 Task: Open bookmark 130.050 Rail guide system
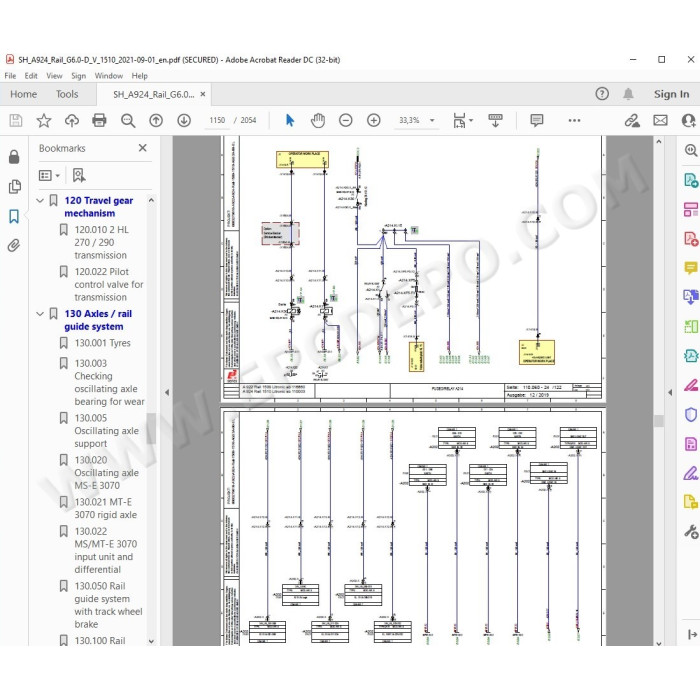pos(108,605)
